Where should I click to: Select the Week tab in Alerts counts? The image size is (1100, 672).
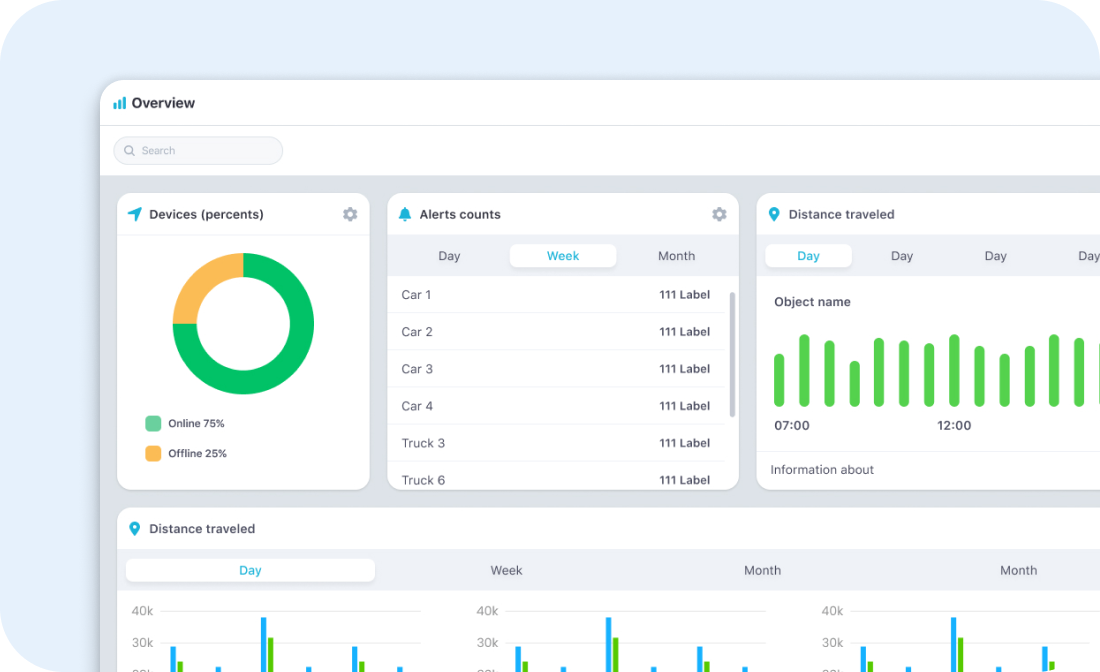click(x=563, y=256)
